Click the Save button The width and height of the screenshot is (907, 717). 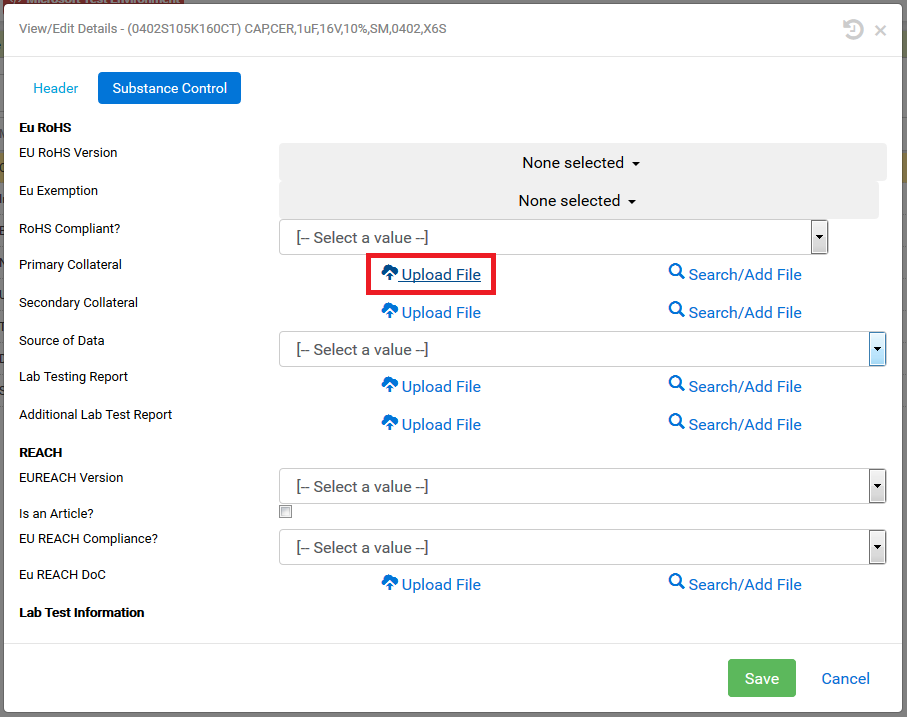[761, 678]
